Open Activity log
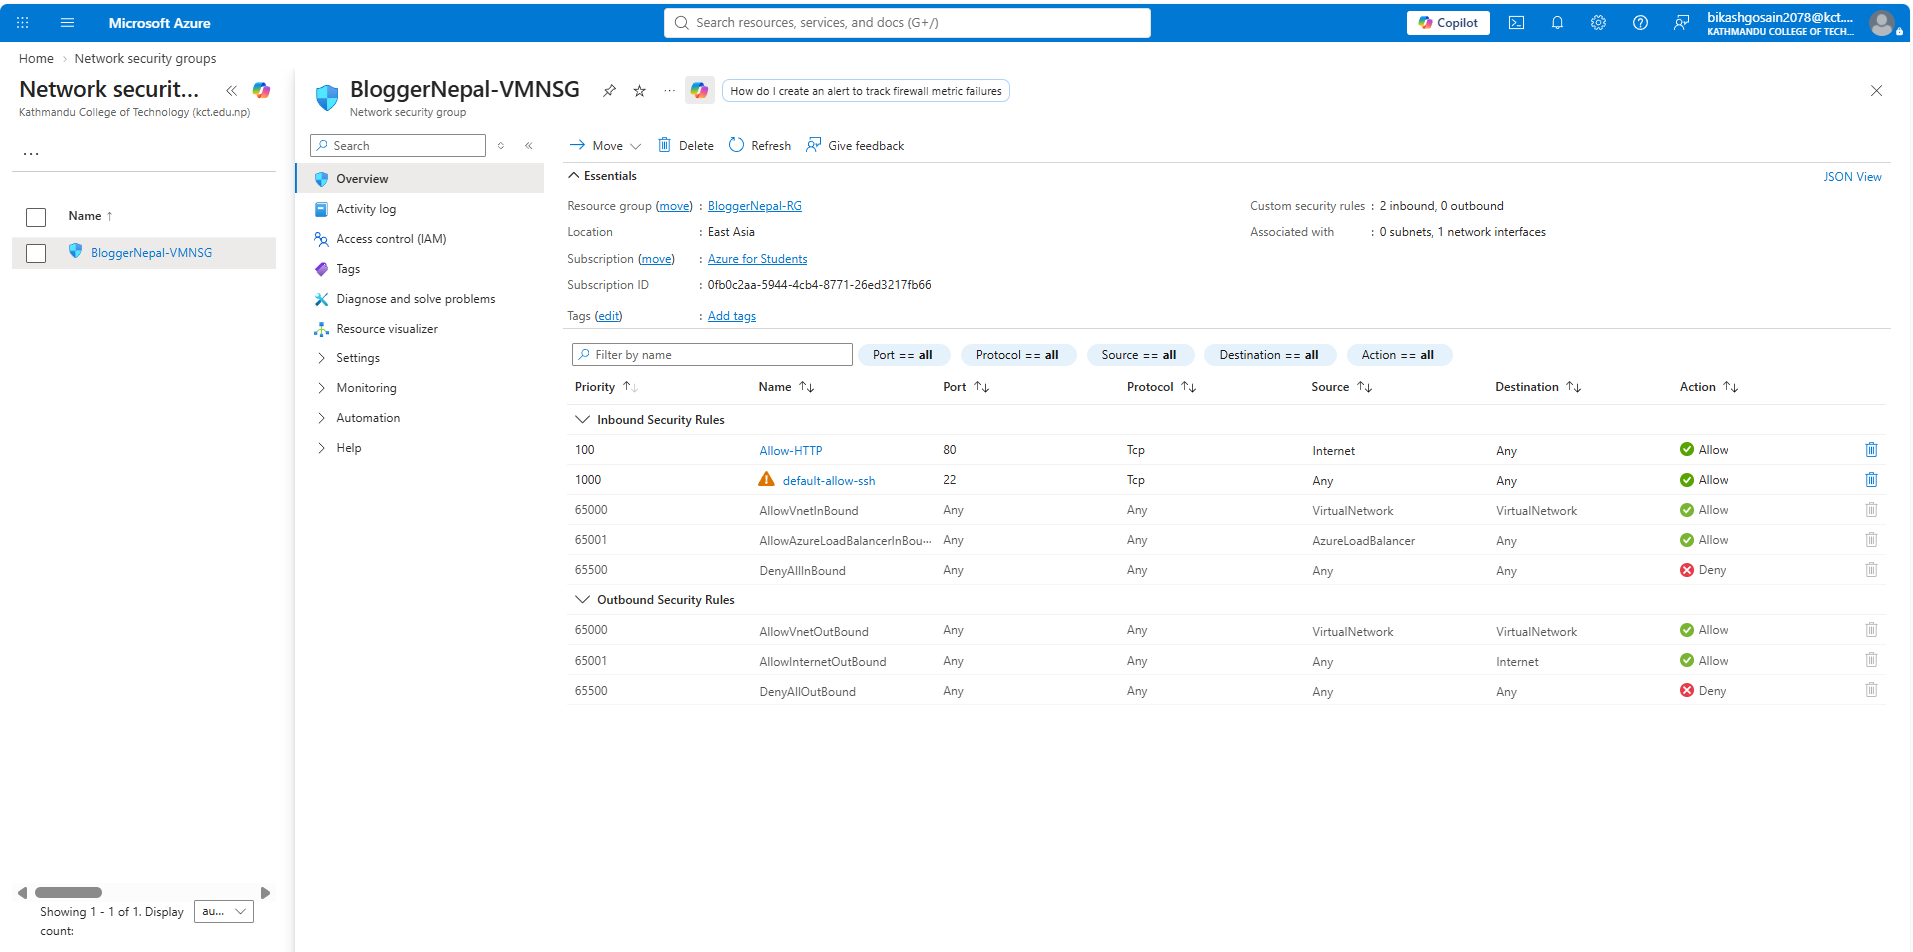Image resolution: width=1913 pixels, height=952 pixels. [366, 209]
